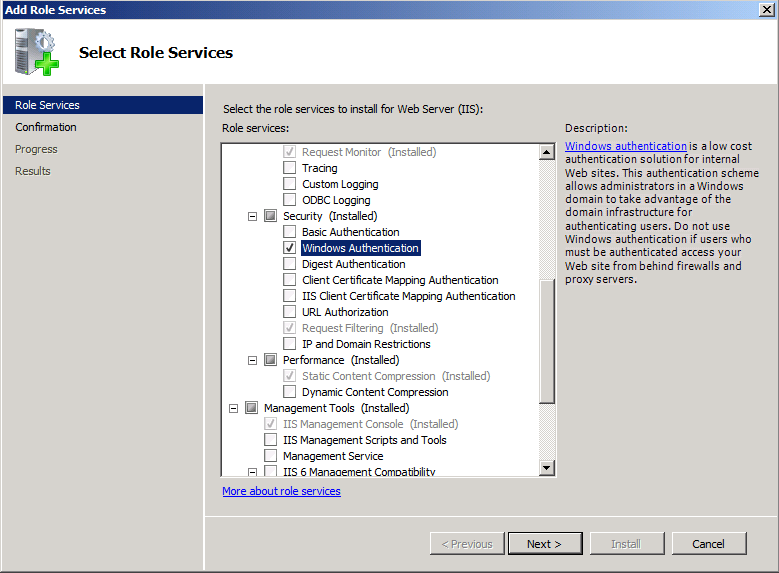
Task: Select the Confirmation step in sidebar
Action: (x=46, y=127)
